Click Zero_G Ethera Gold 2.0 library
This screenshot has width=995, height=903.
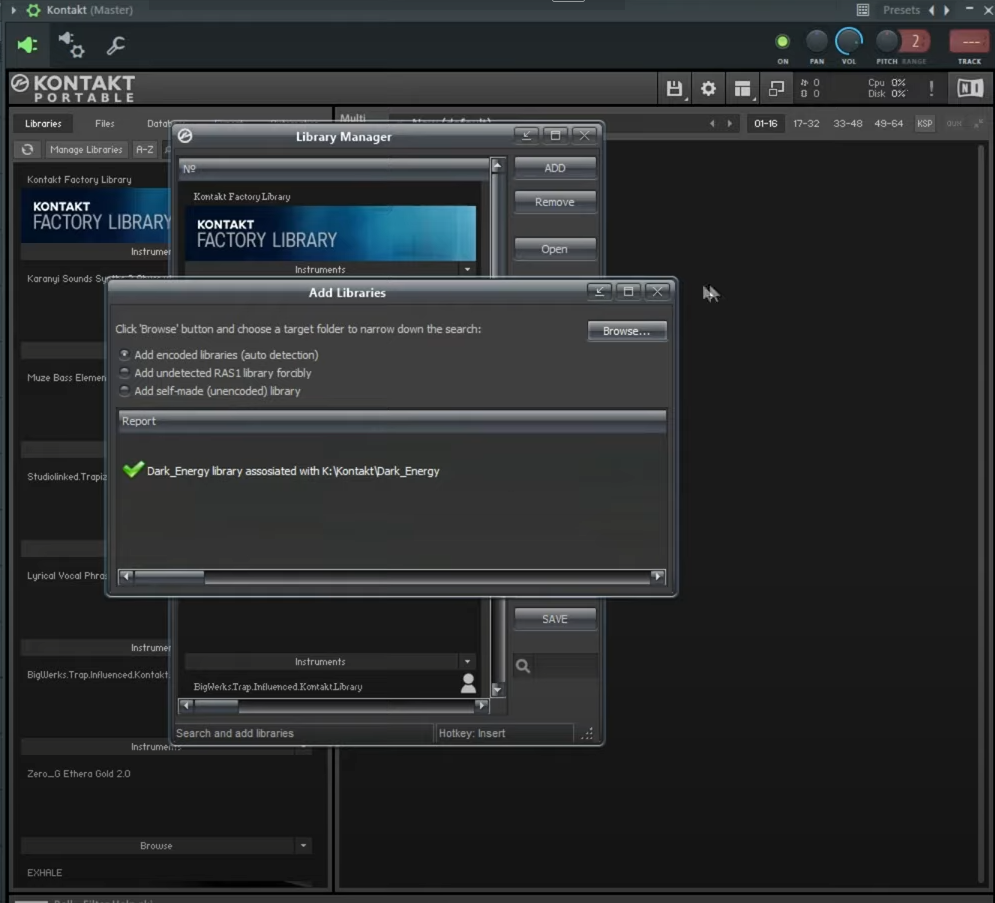tap(79, 774)
